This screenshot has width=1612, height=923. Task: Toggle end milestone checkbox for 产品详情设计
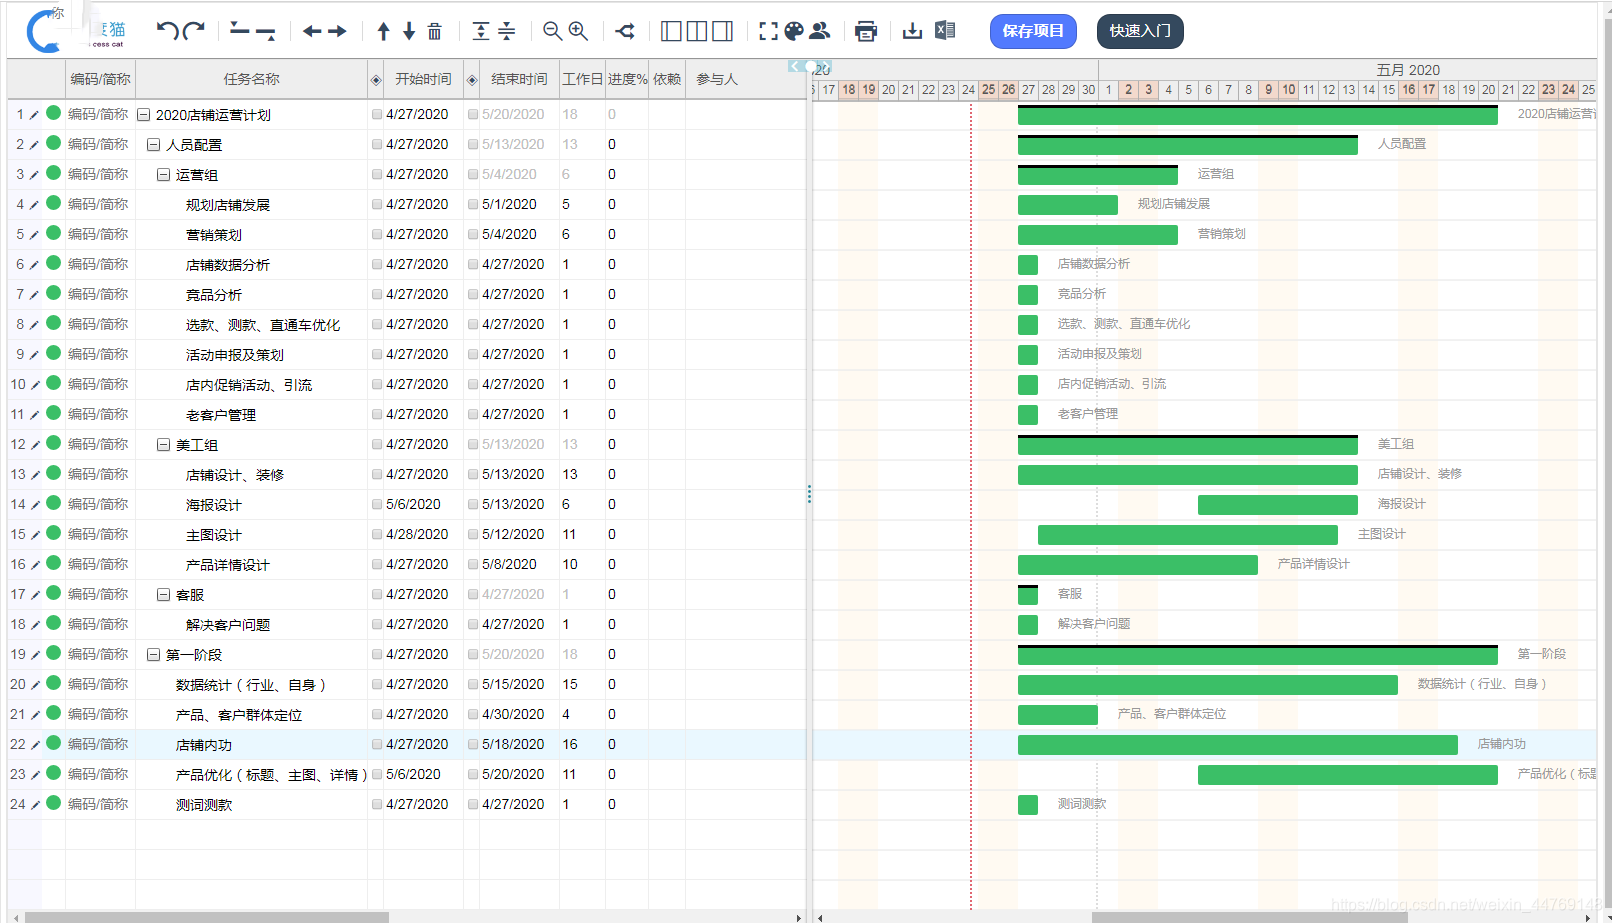click(x=473, y=565)
